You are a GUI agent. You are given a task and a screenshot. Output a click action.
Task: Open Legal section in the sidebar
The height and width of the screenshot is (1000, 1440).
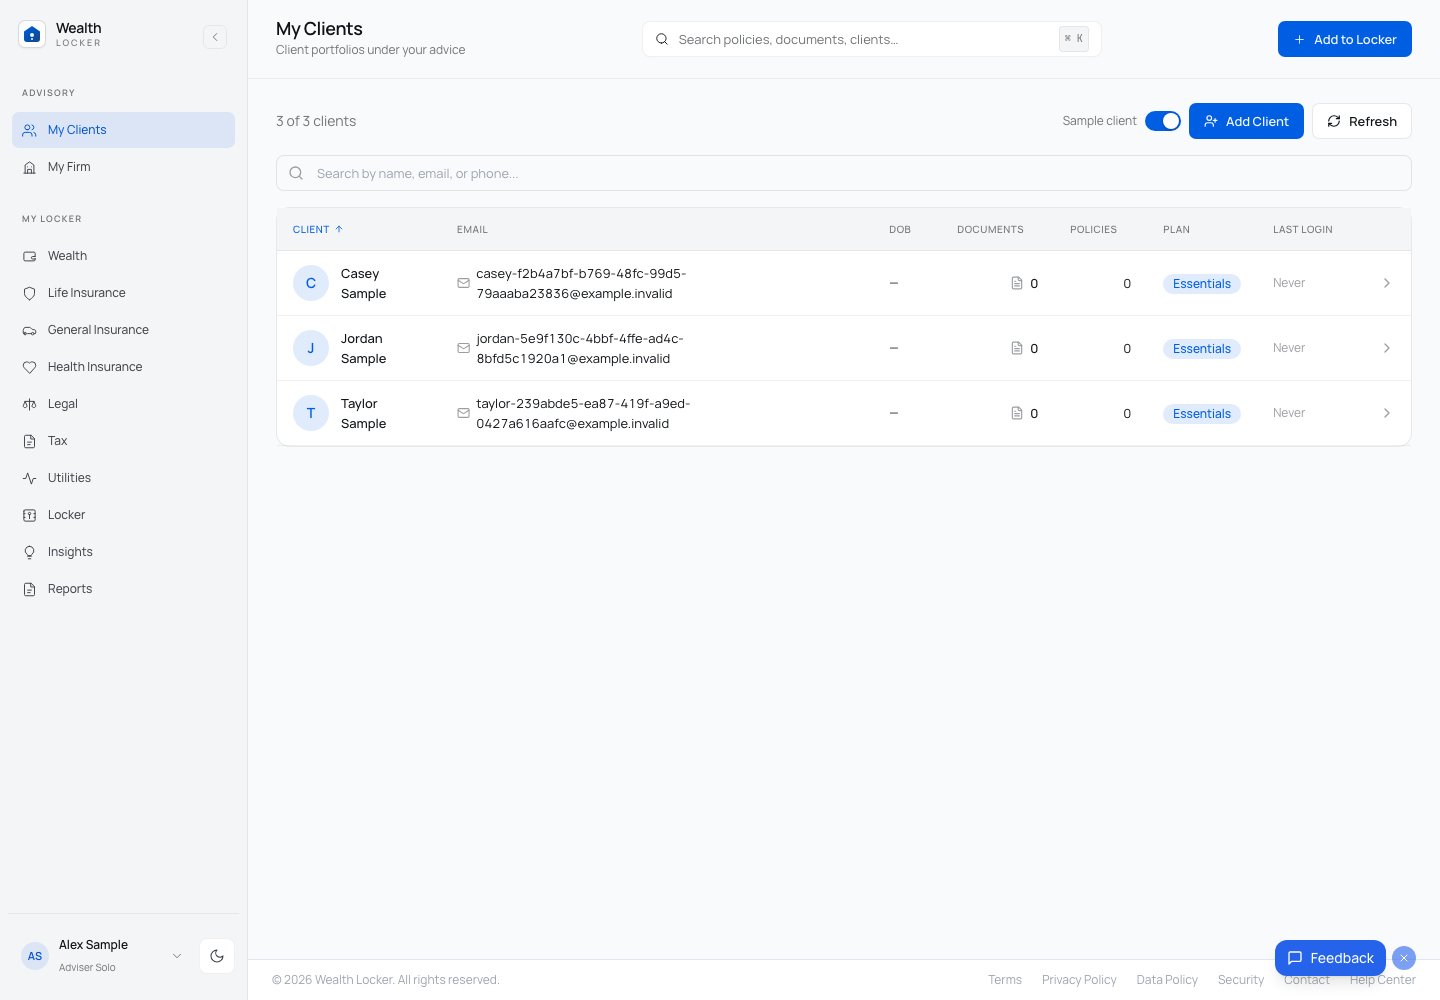124,404
